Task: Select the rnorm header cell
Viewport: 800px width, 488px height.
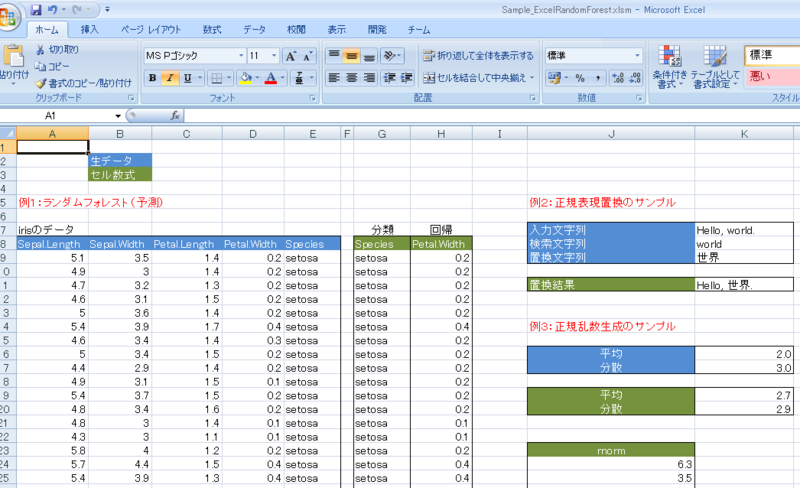Action: pos(611,451)
